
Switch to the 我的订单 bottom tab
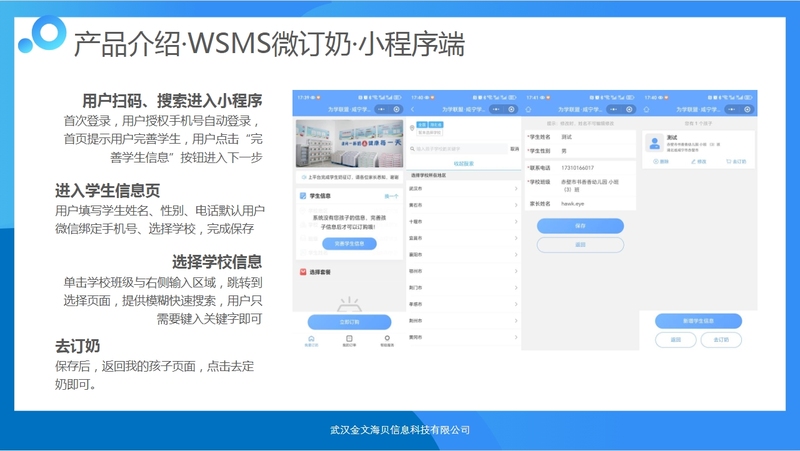tap(349, 341)
